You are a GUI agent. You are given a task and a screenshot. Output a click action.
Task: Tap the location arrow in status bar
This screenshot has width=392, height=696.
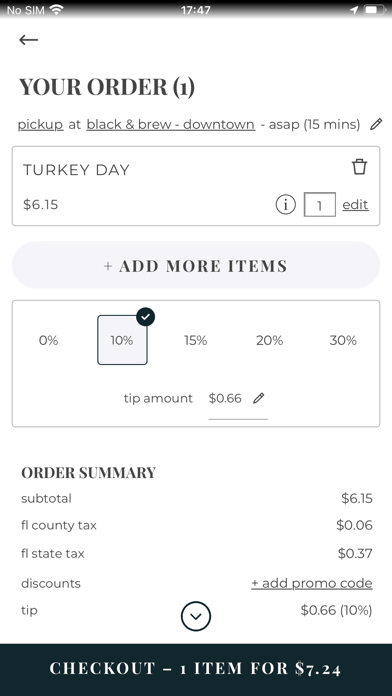(354, 10)
